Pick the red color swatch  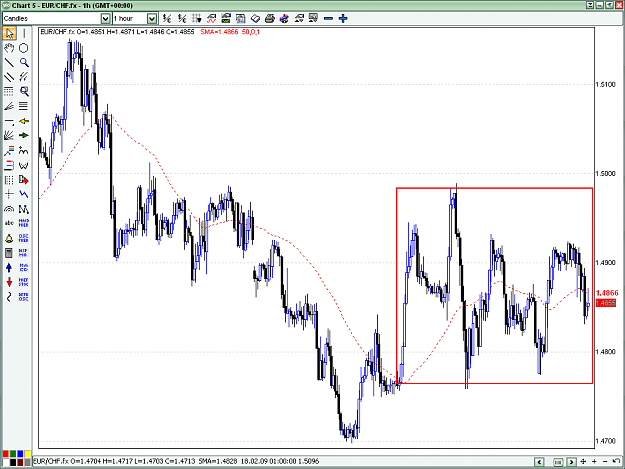pyautogui.click(x=6, y=454)
